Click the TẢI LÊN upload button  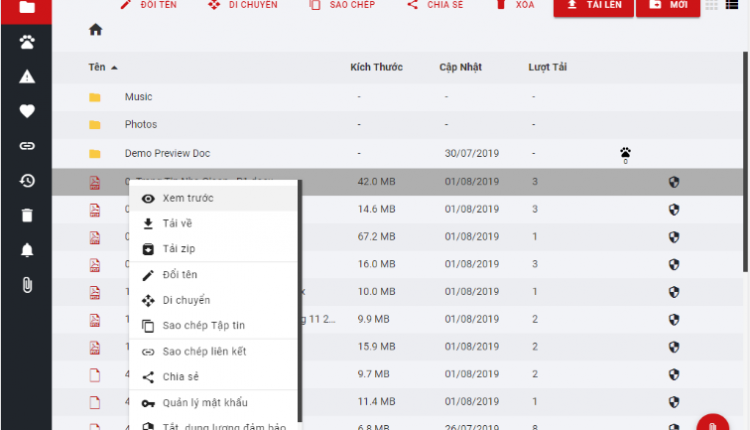(594, 7)
